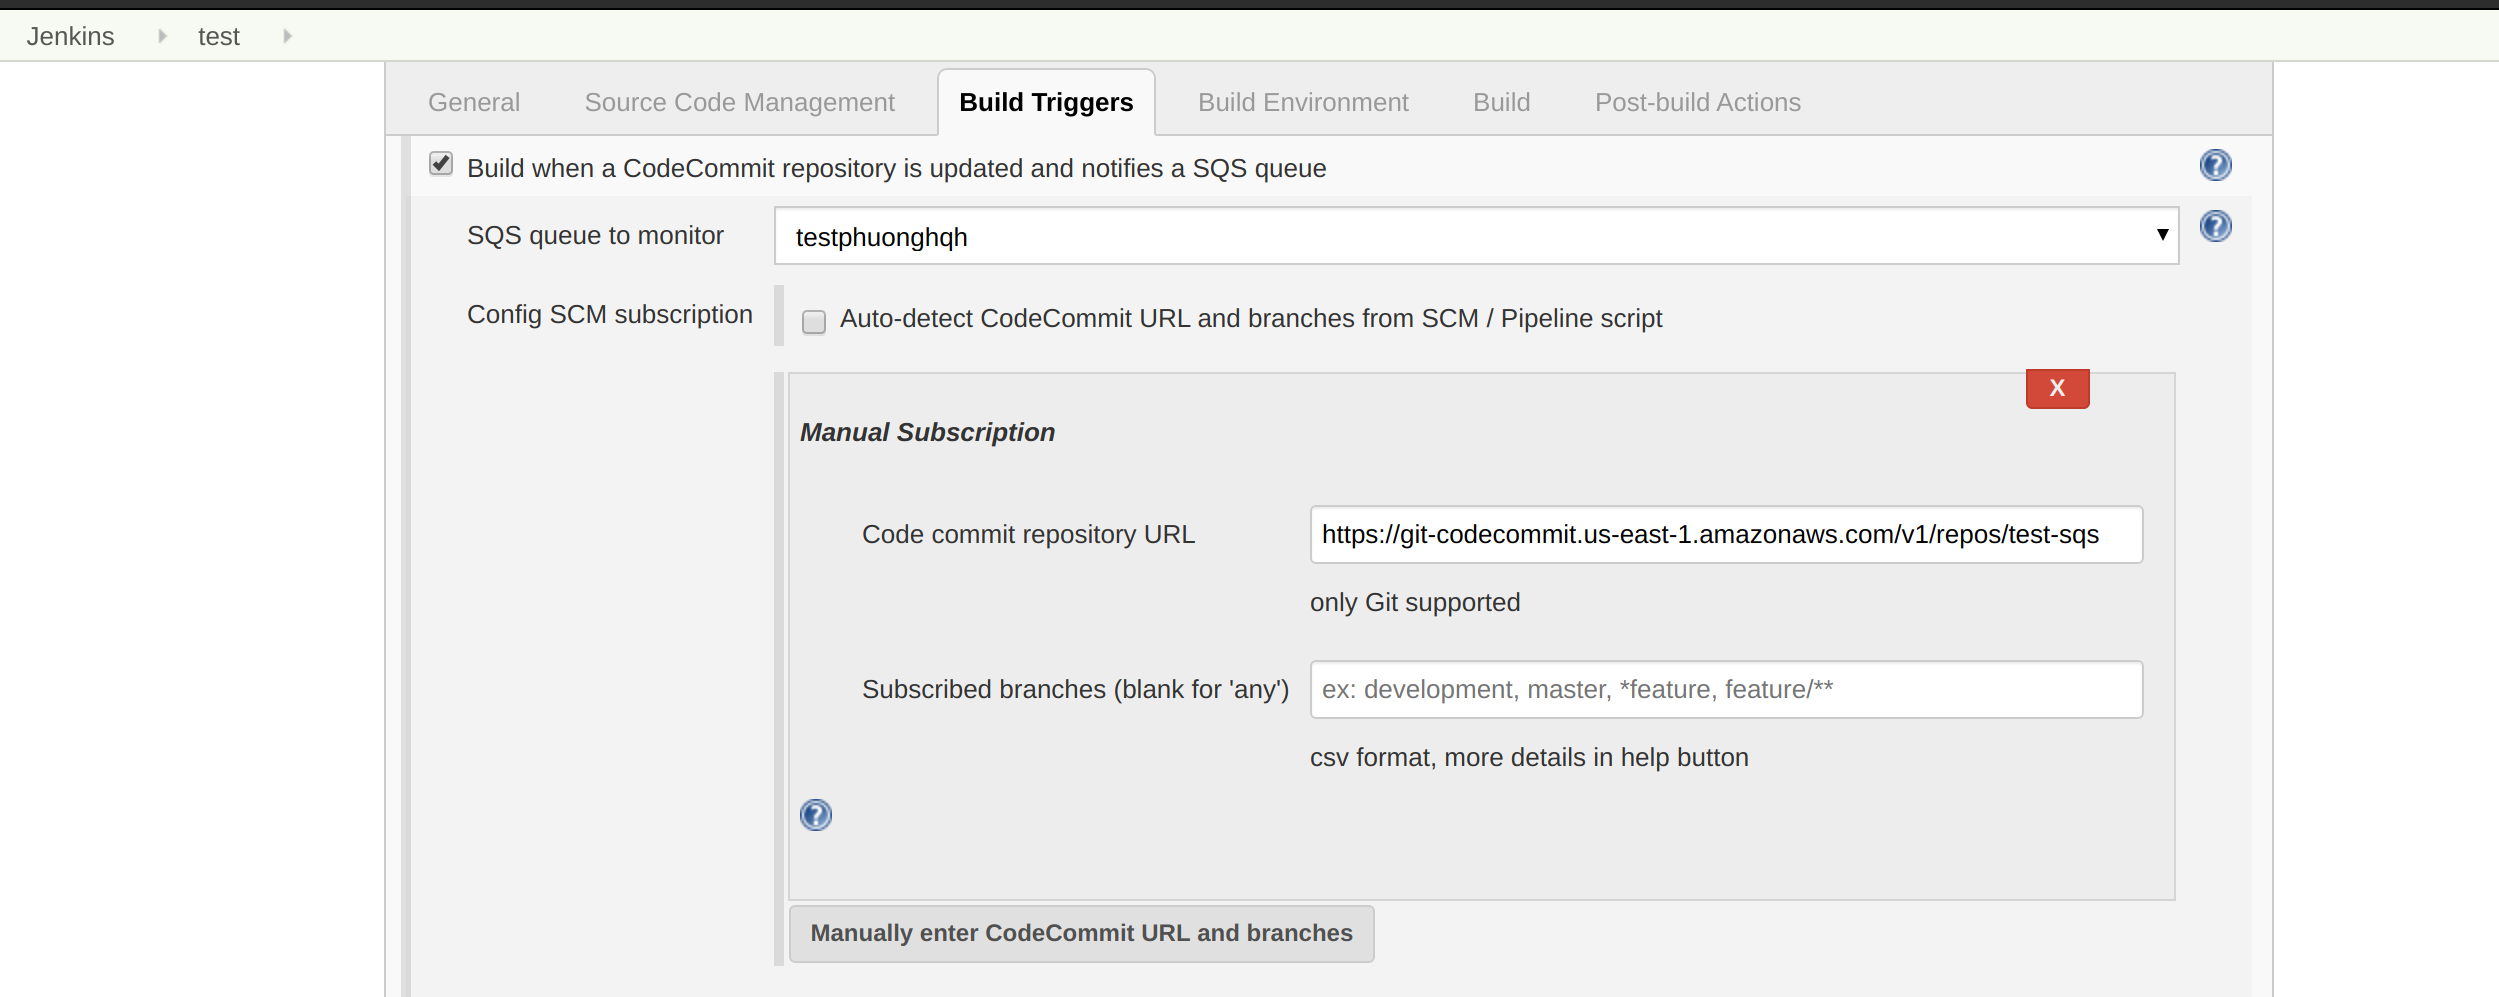Click into Subscribed branches input field

[x=1725, y=689]
